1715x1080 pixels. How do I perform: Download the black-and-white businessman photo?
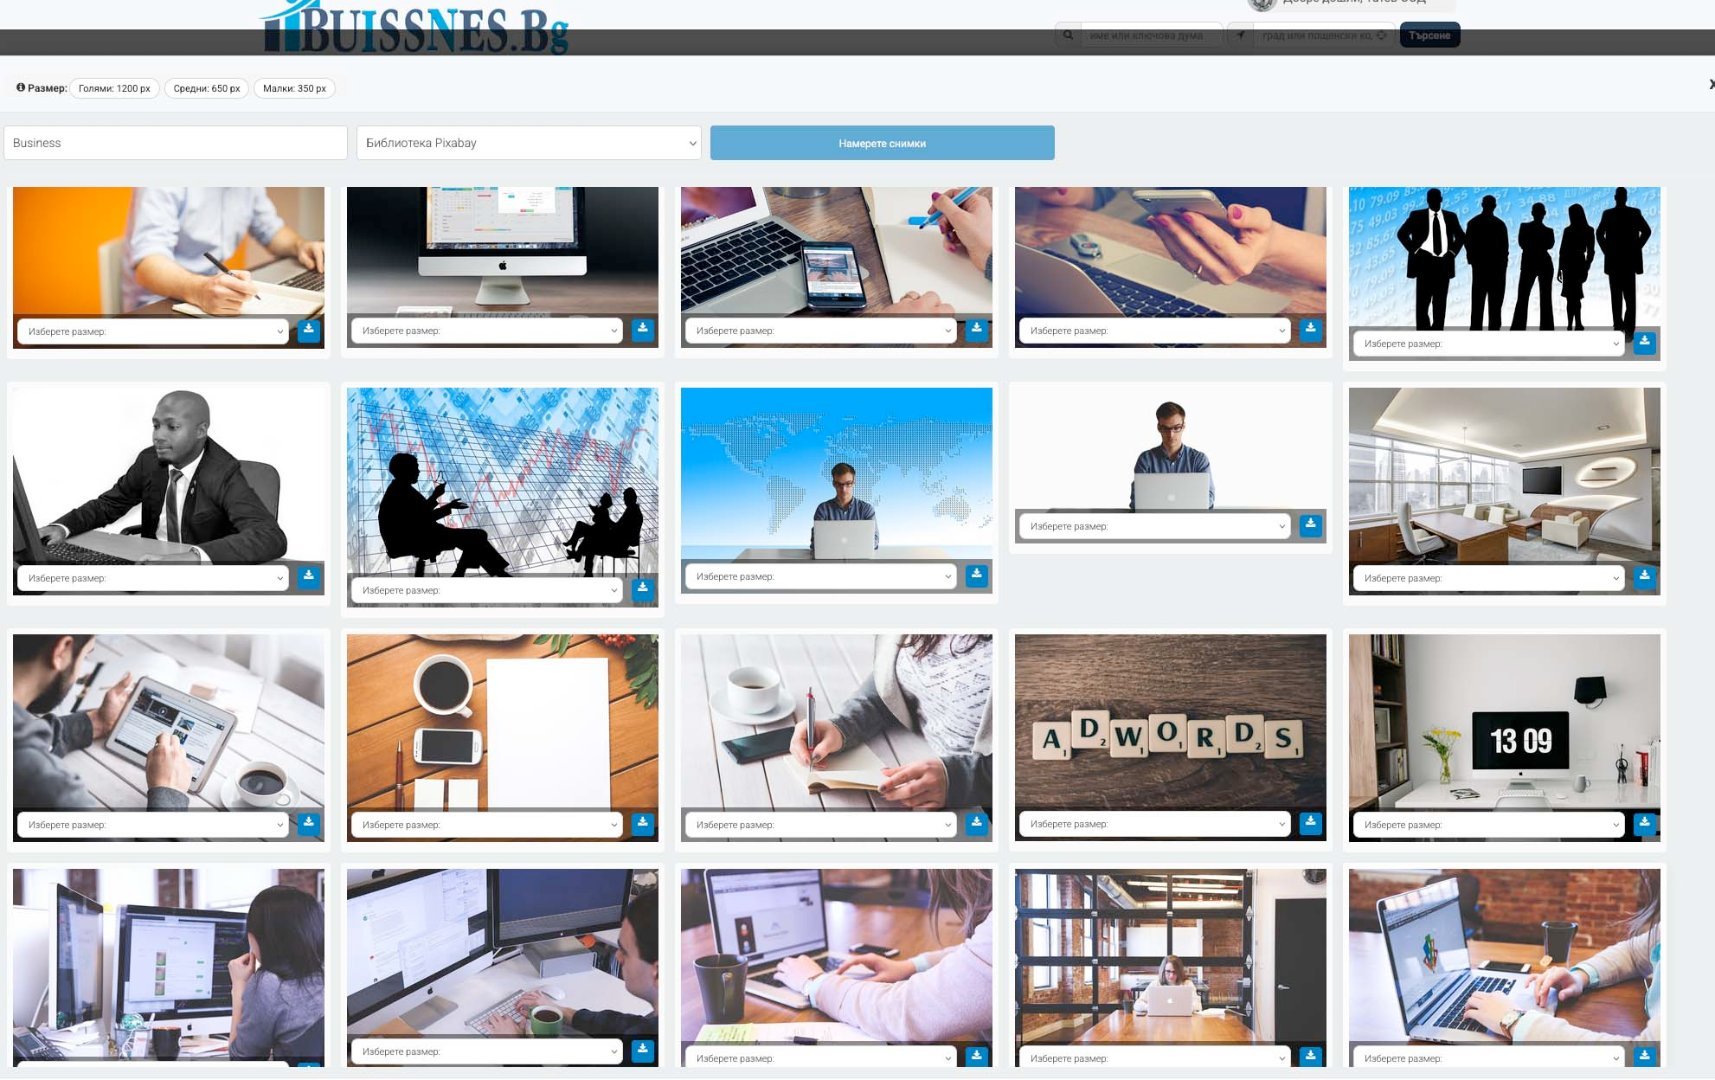(308, 577)
